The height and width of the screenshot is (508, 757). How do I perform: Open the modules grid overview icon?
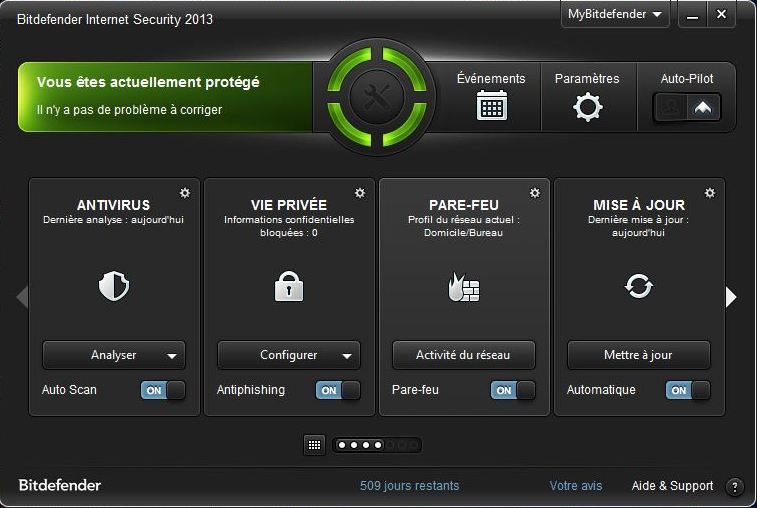click(x=314, y=445)
